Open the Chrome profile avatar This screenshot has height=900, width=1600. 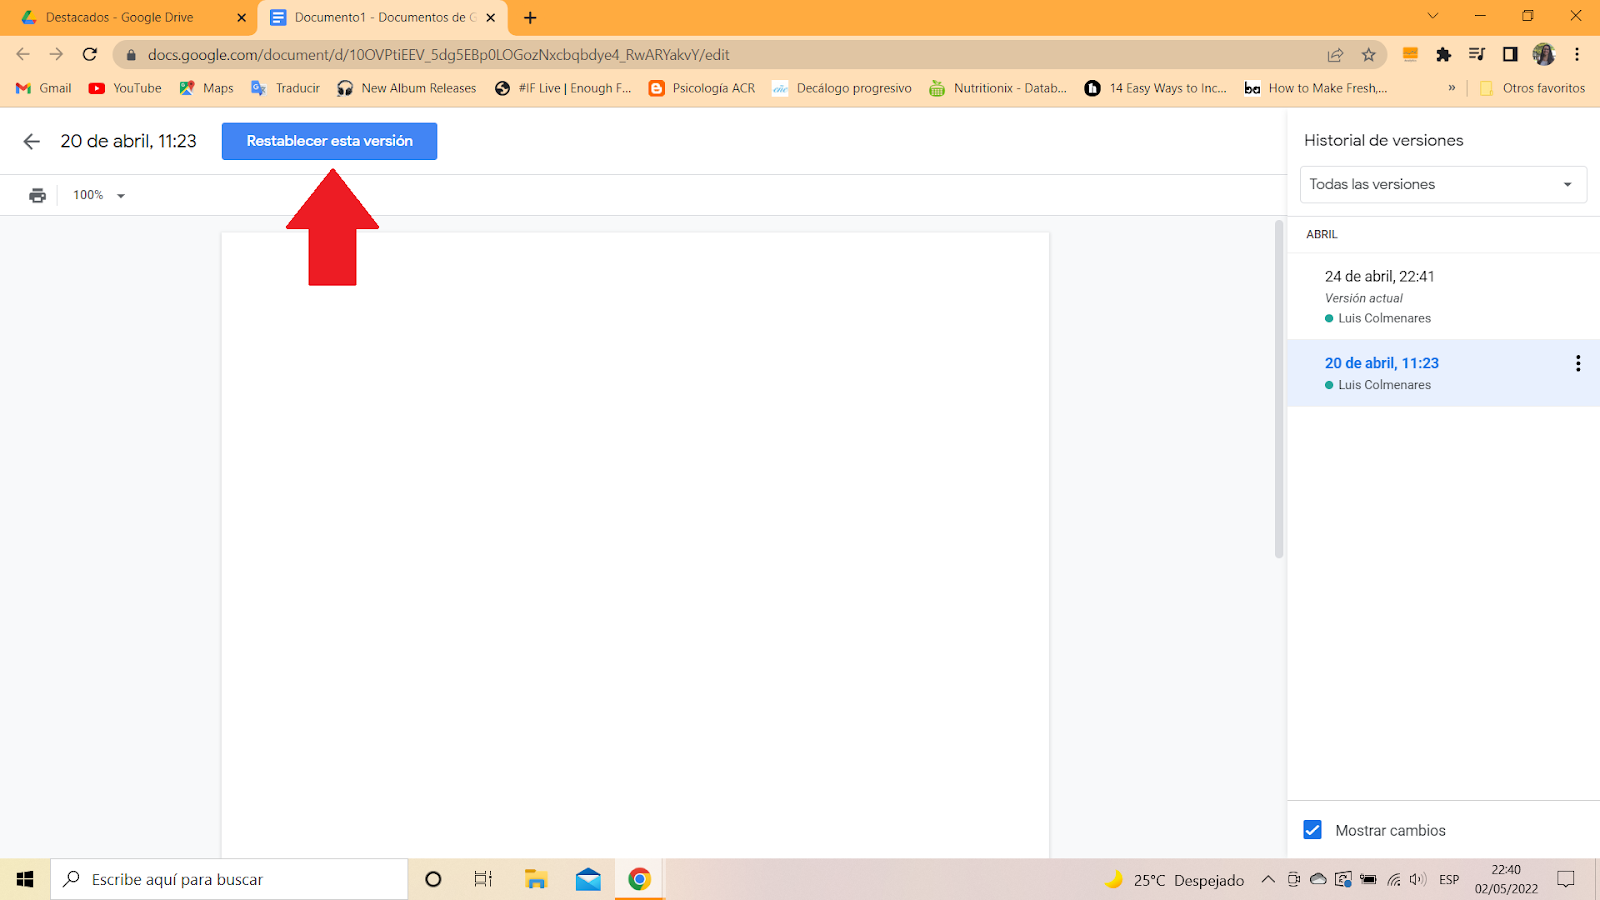coord(1544,54)
